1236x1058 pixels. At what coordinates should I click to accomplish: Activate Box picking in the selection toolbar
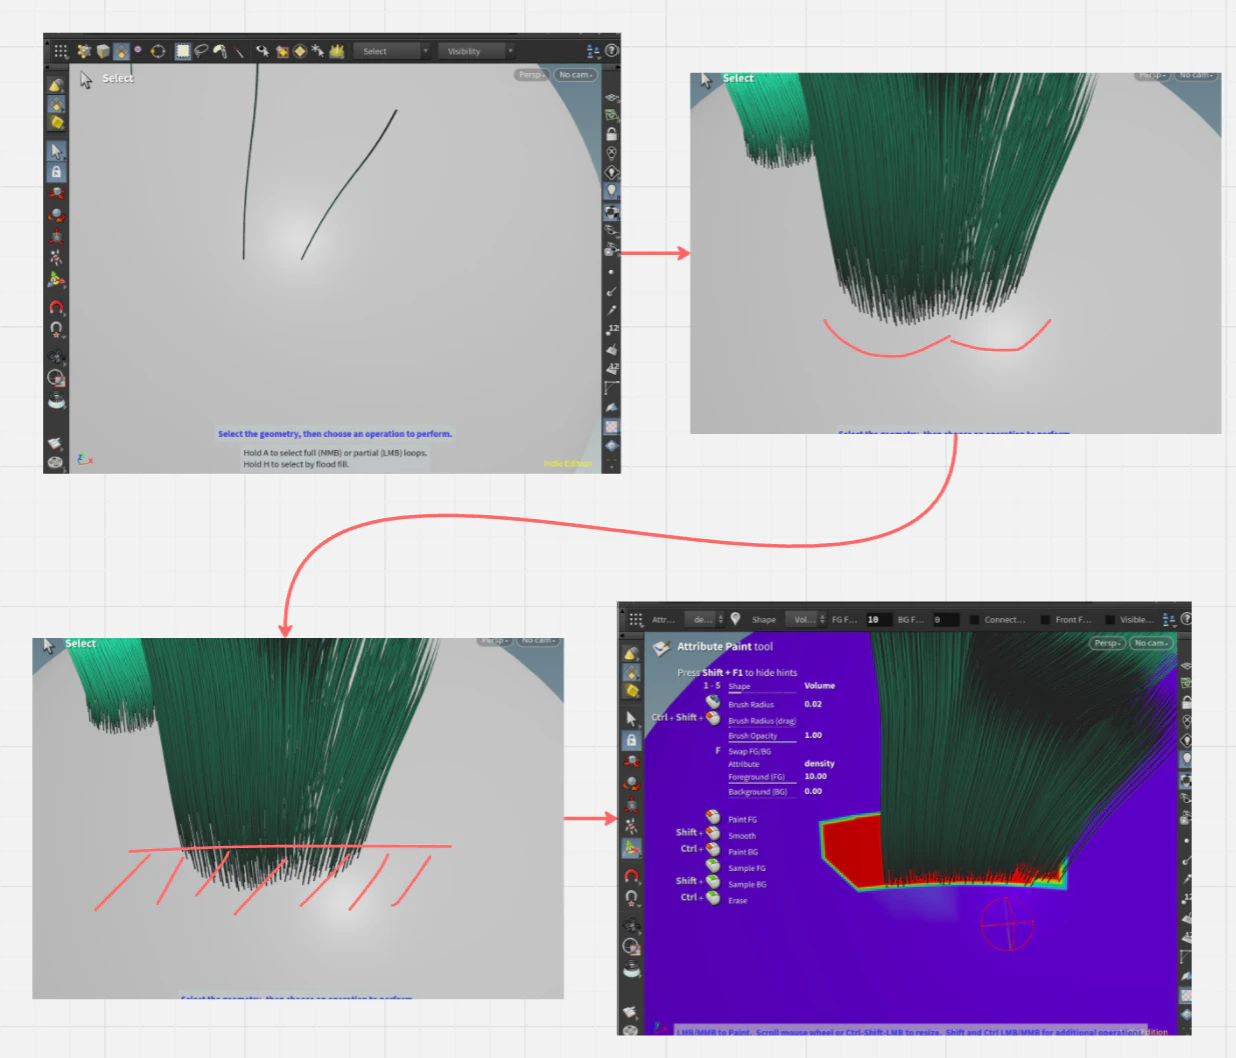point(183,51)
